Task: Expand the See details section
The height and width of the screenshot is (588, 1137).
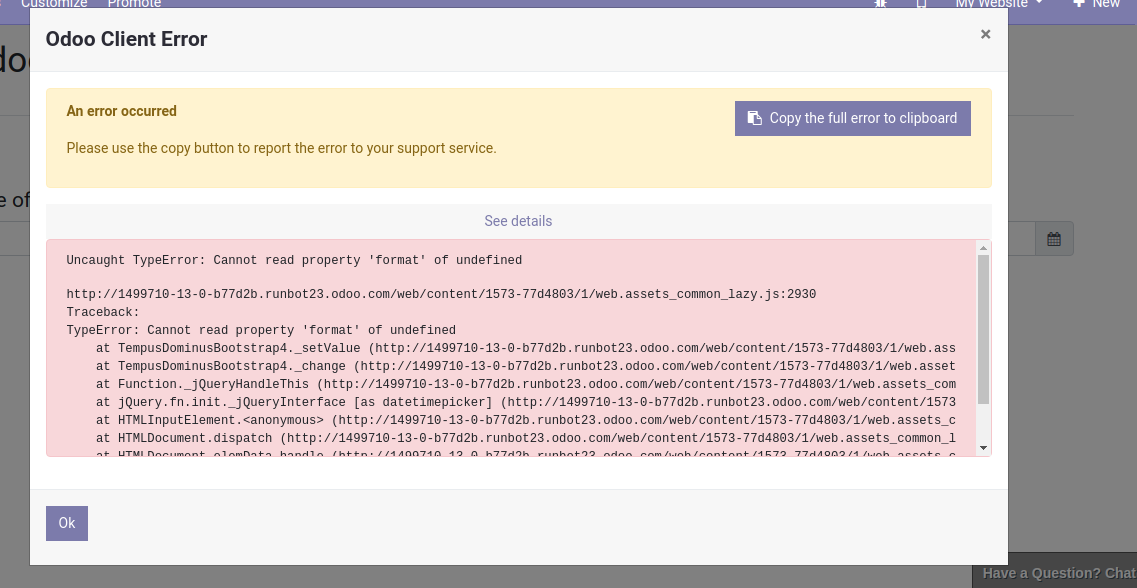Action: (518, 221)
